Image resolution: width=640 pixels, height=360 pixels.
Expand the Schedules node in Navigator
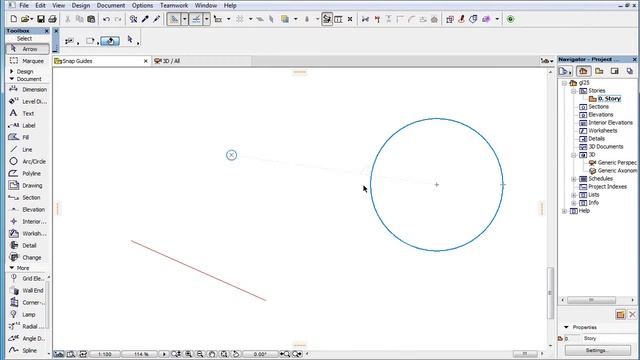573,179
